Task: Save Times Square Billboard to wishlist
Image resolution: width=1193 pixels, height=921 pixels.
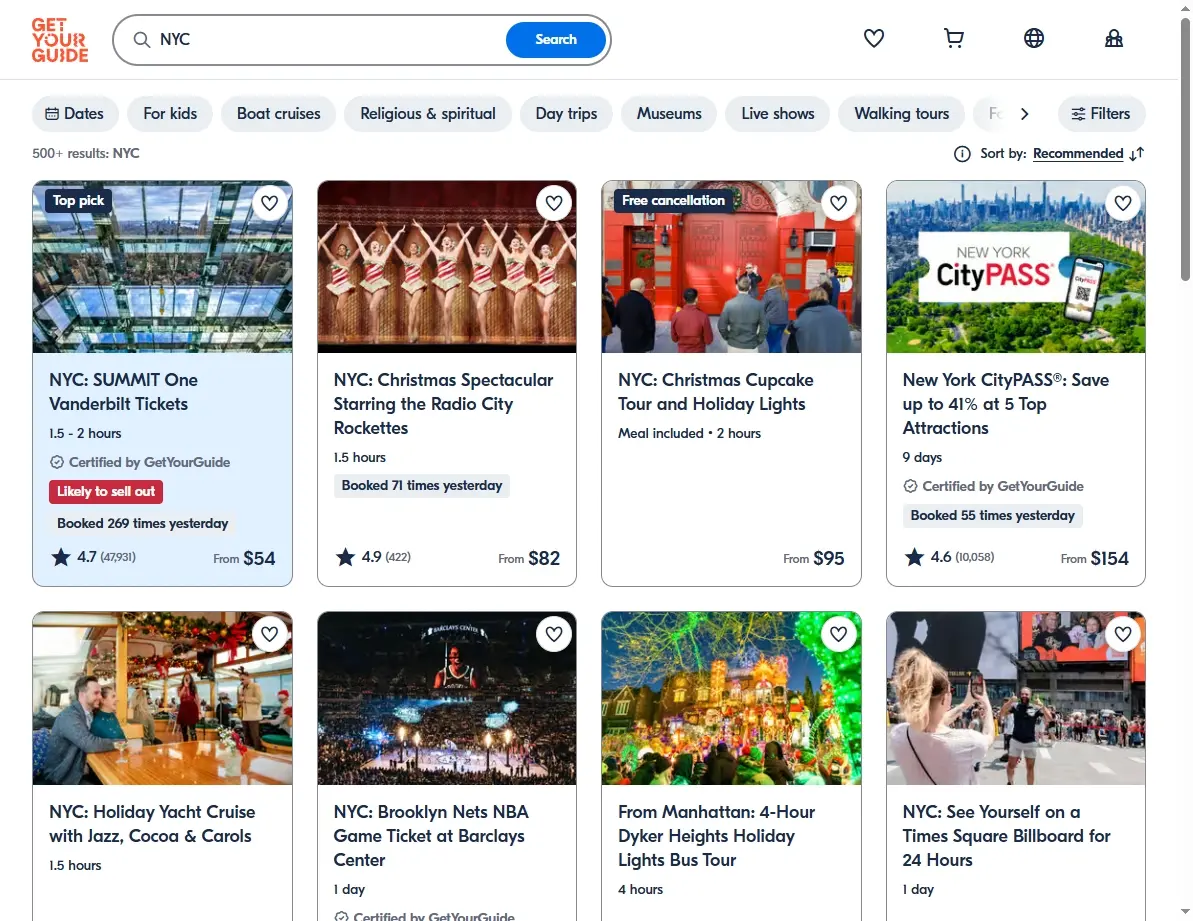Action: pos(1123,634)
